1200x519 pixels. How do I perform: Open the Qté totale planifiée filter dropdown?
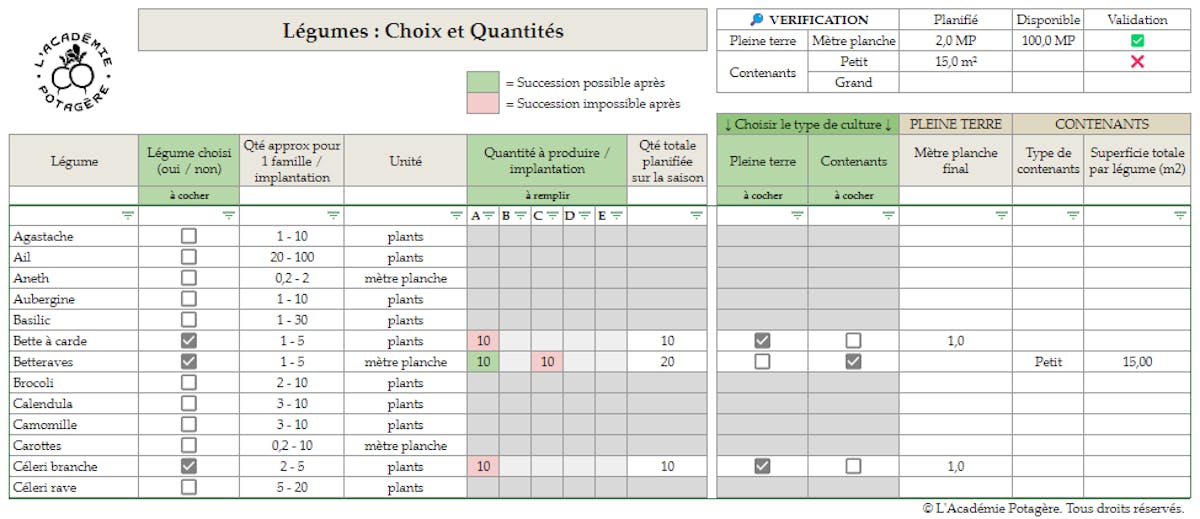click(x=697, y=215)
